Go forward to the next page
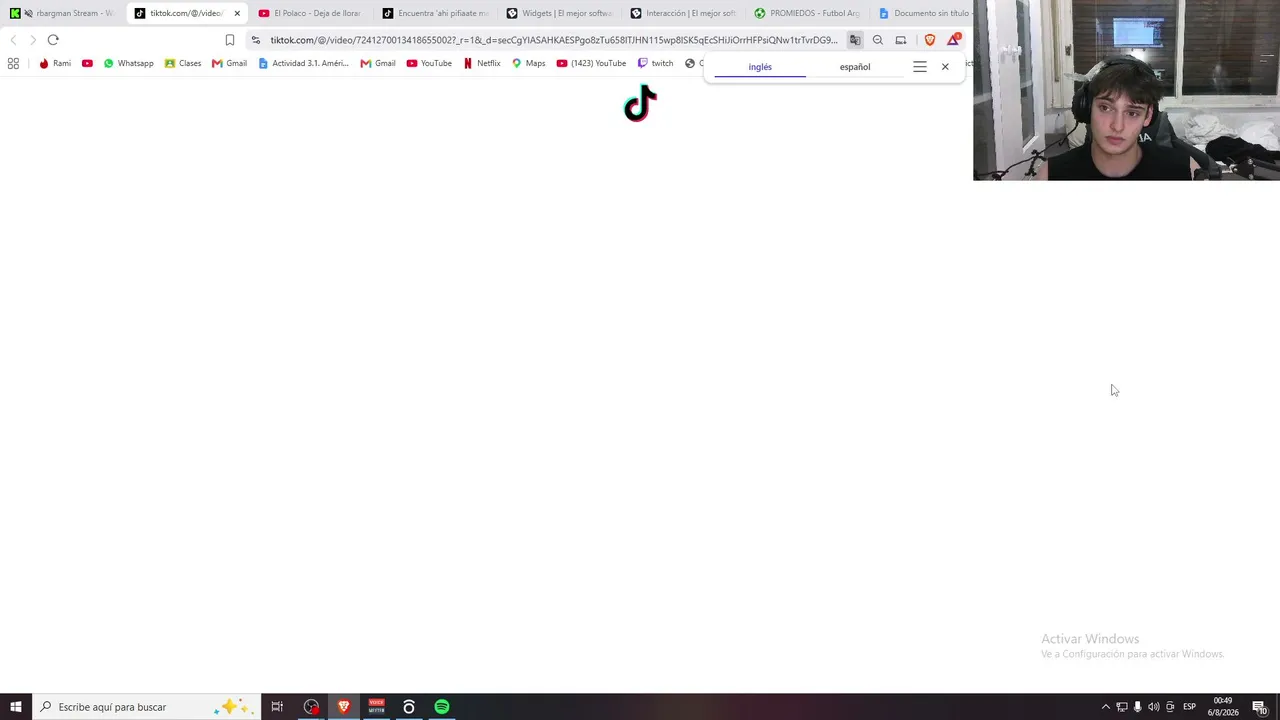Viewport: 1280px width, 720px height. tap(33, 40)
